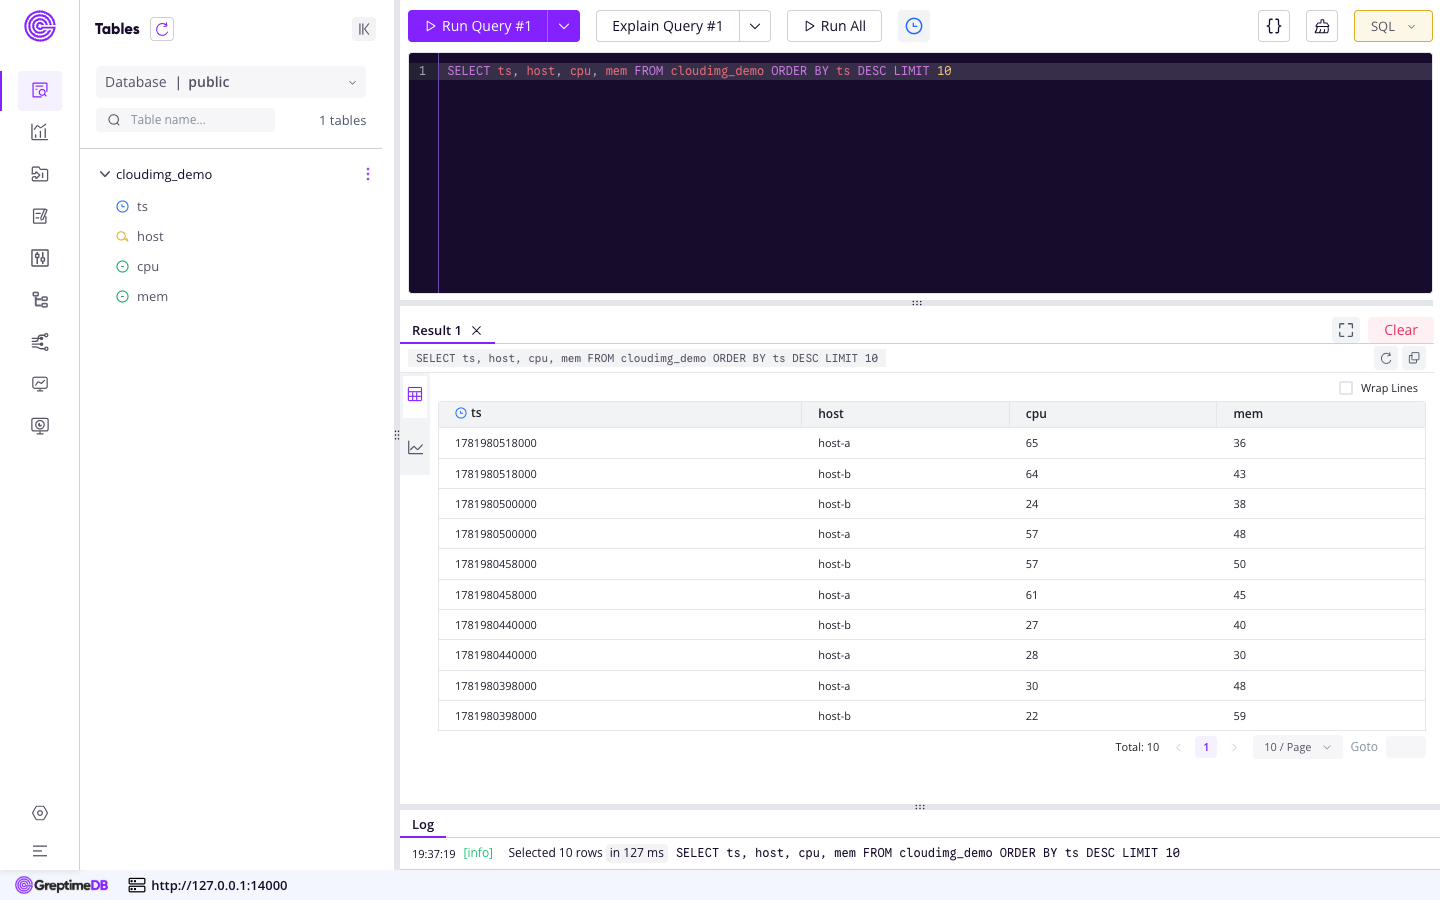Open the monitor chart sidebar icon
Viewport: 1440px width, 900px height.
click(x=40, y=384)
